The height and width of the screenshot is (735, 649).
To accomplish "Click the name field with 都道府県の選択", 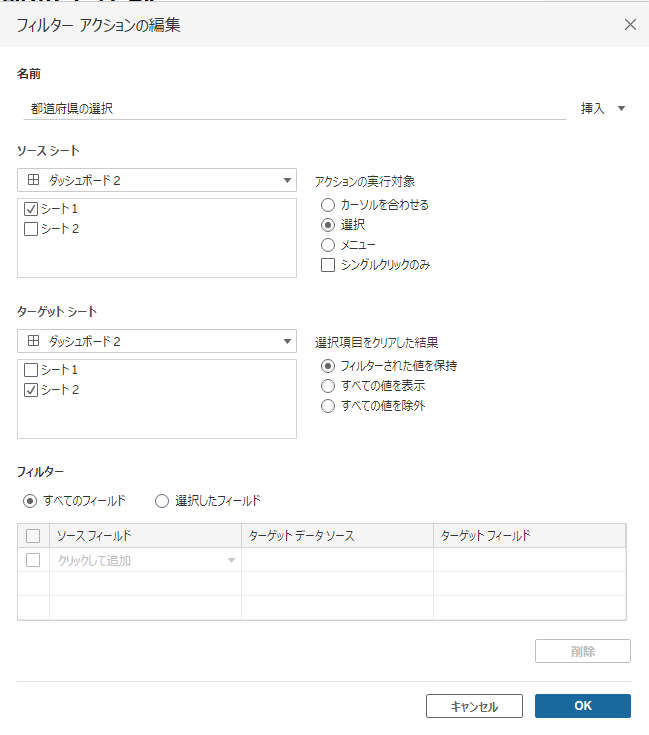I will pyautogui.click(x=292, y=108).
